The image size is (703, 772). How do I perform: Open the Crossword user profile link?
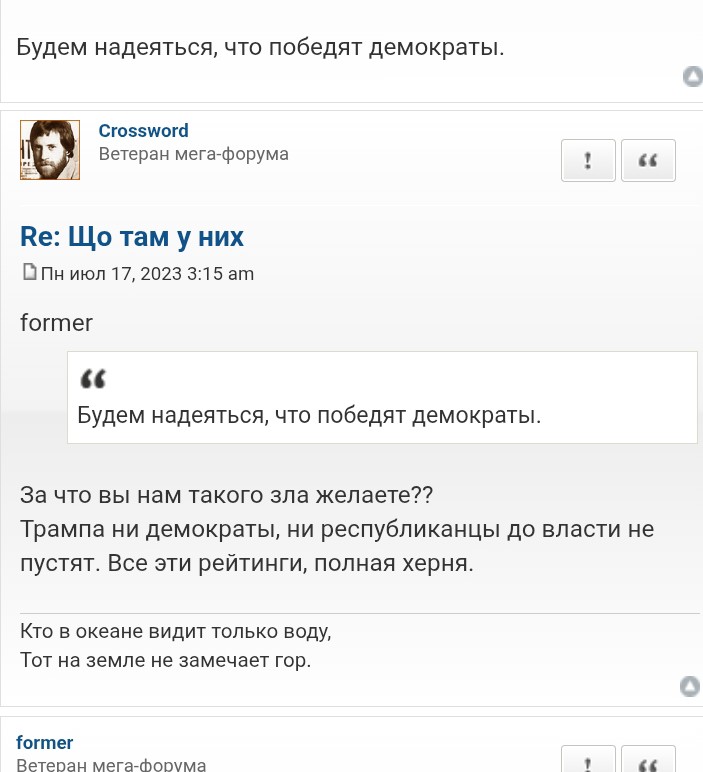[143, 131]
